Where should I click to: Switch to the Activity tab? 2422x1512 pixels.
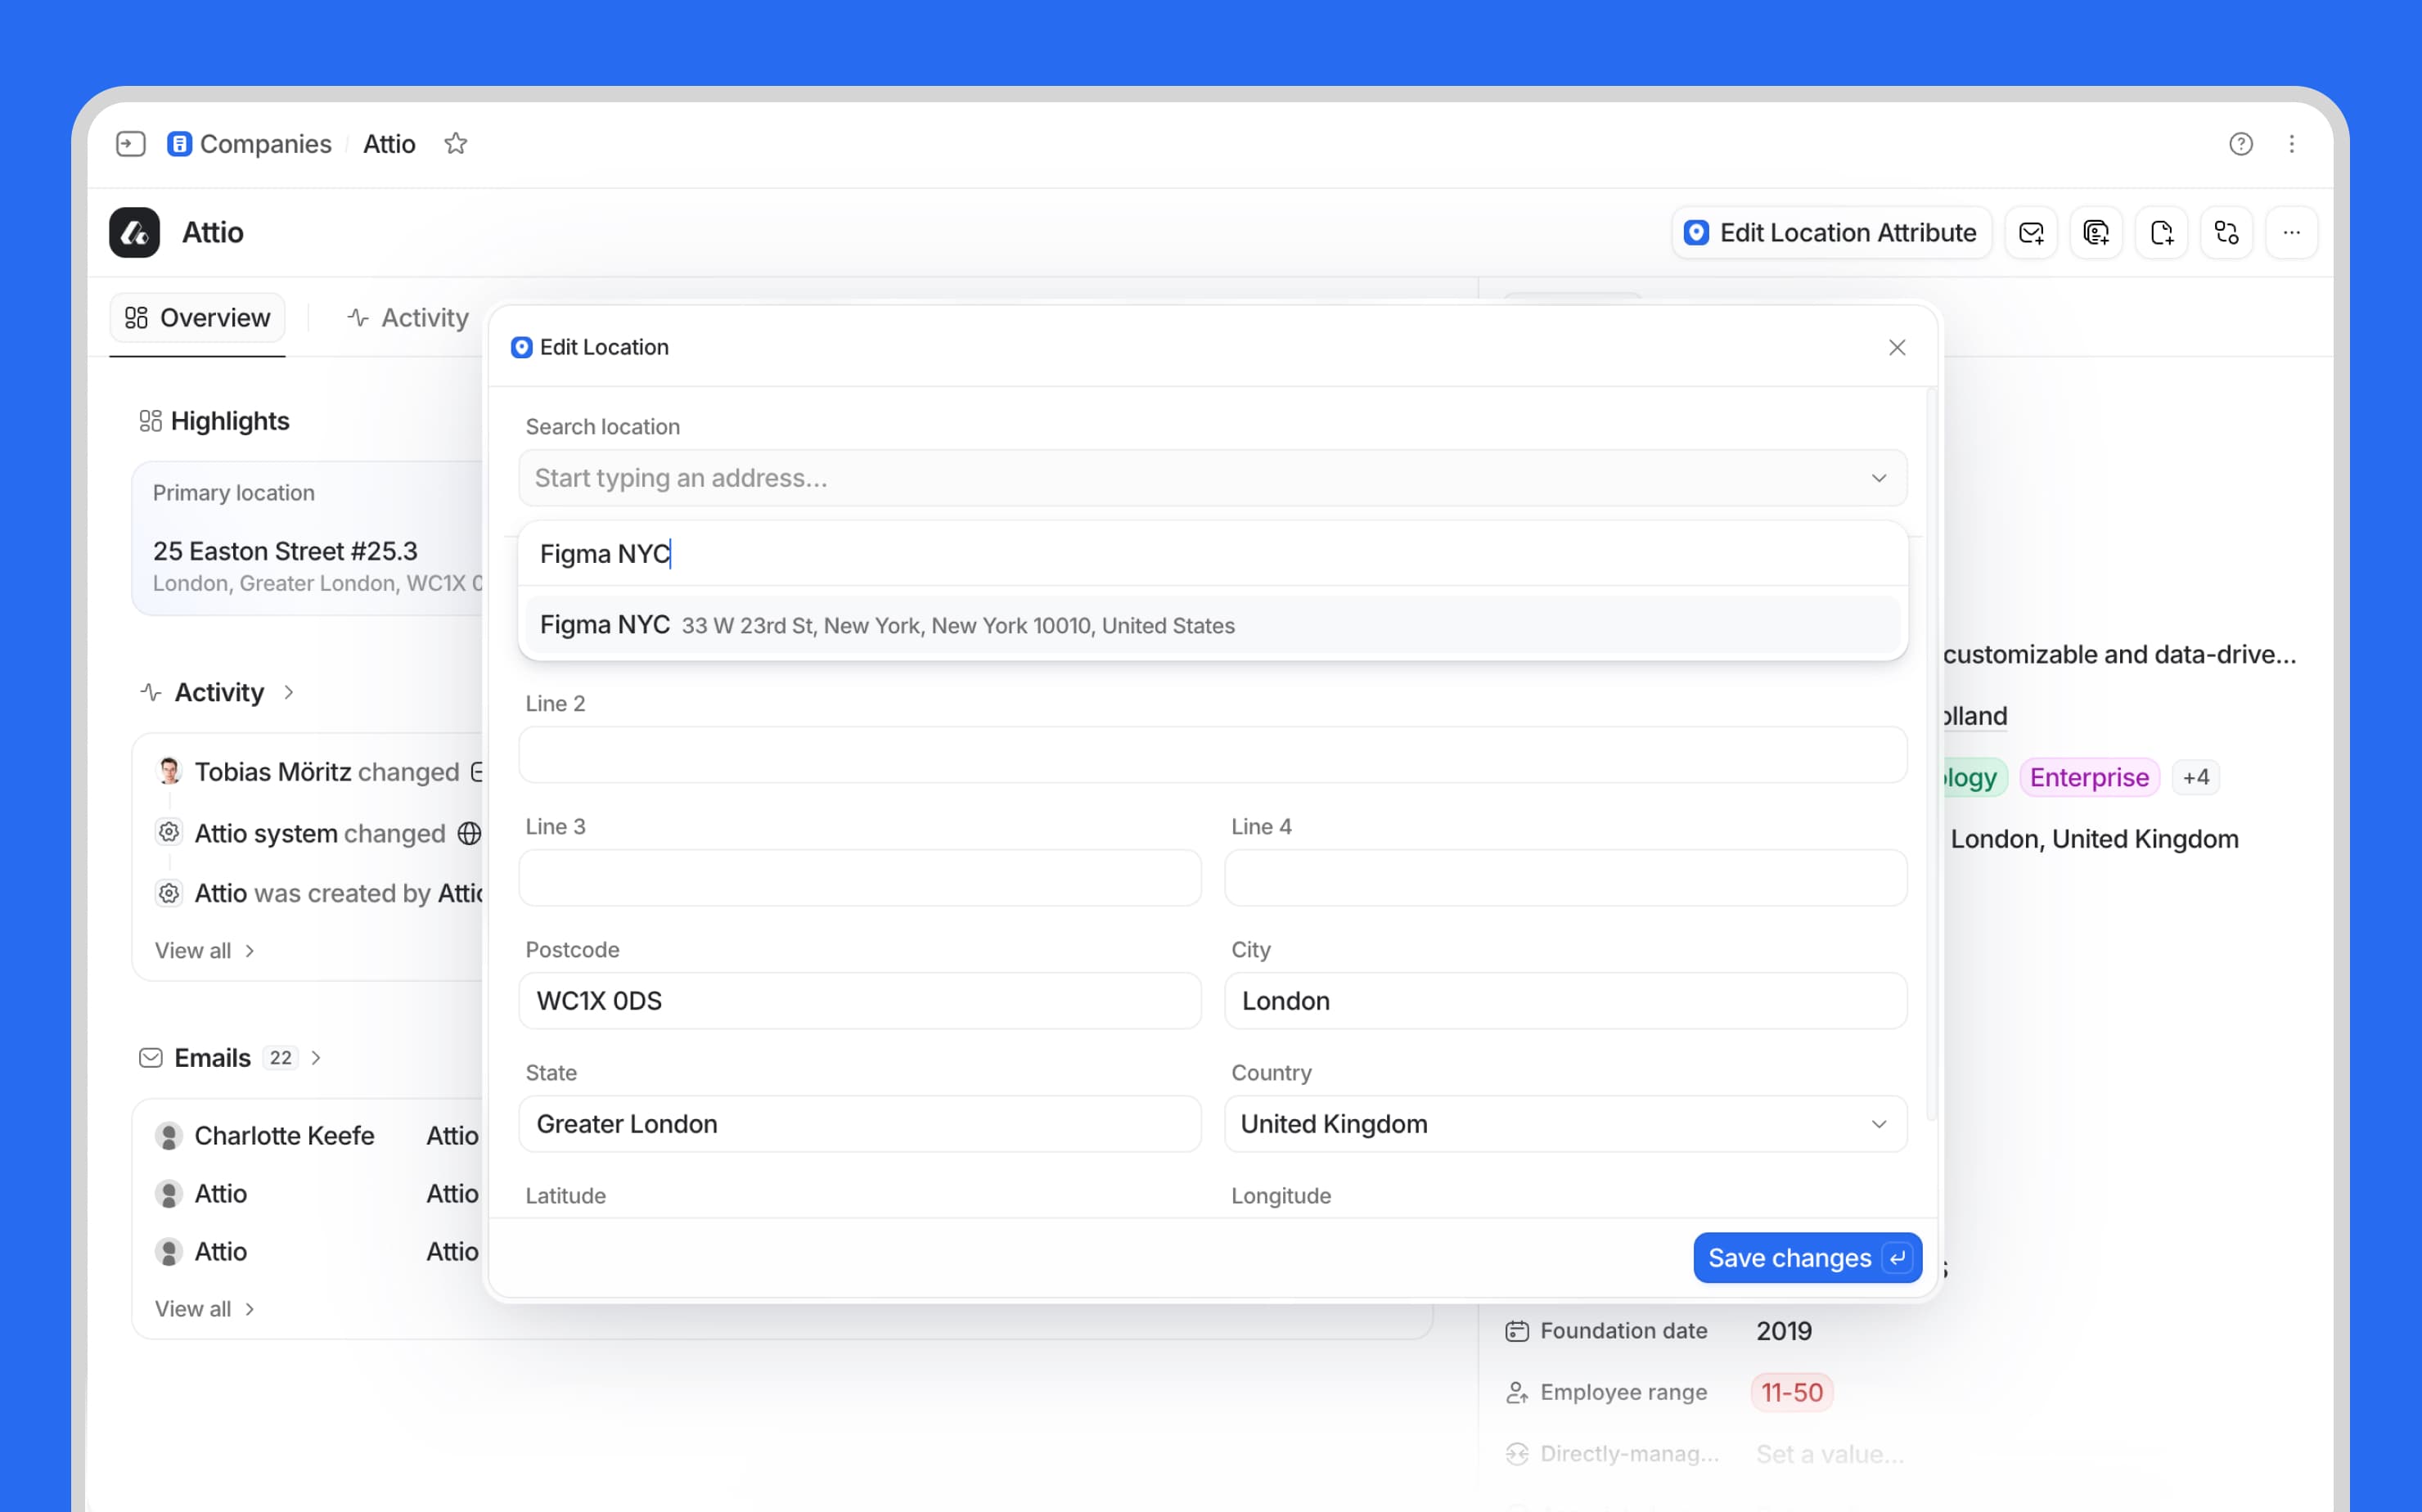408,318
